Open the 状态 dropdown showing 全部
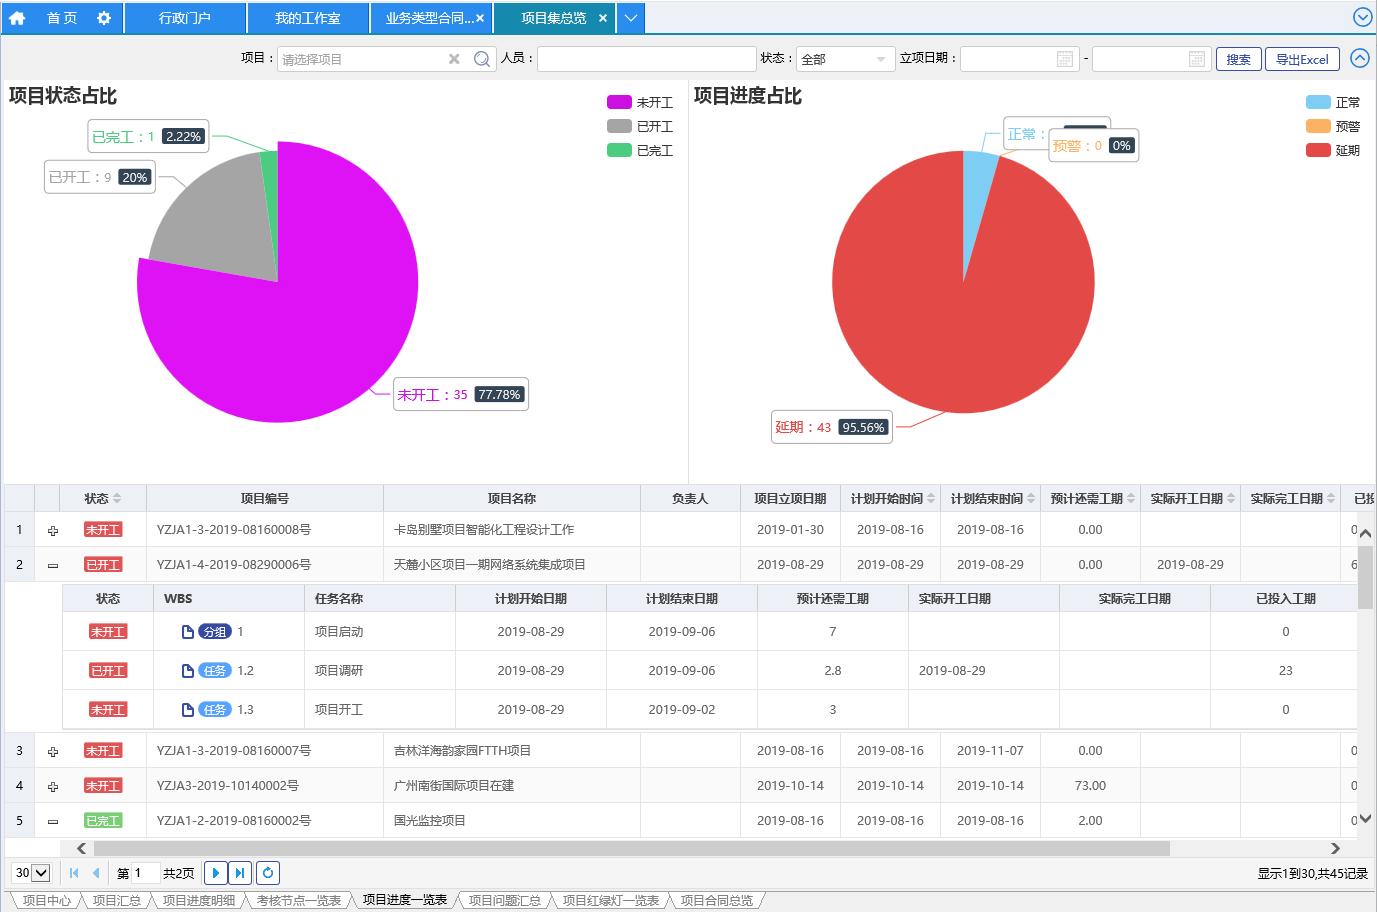 click(845, 59)
